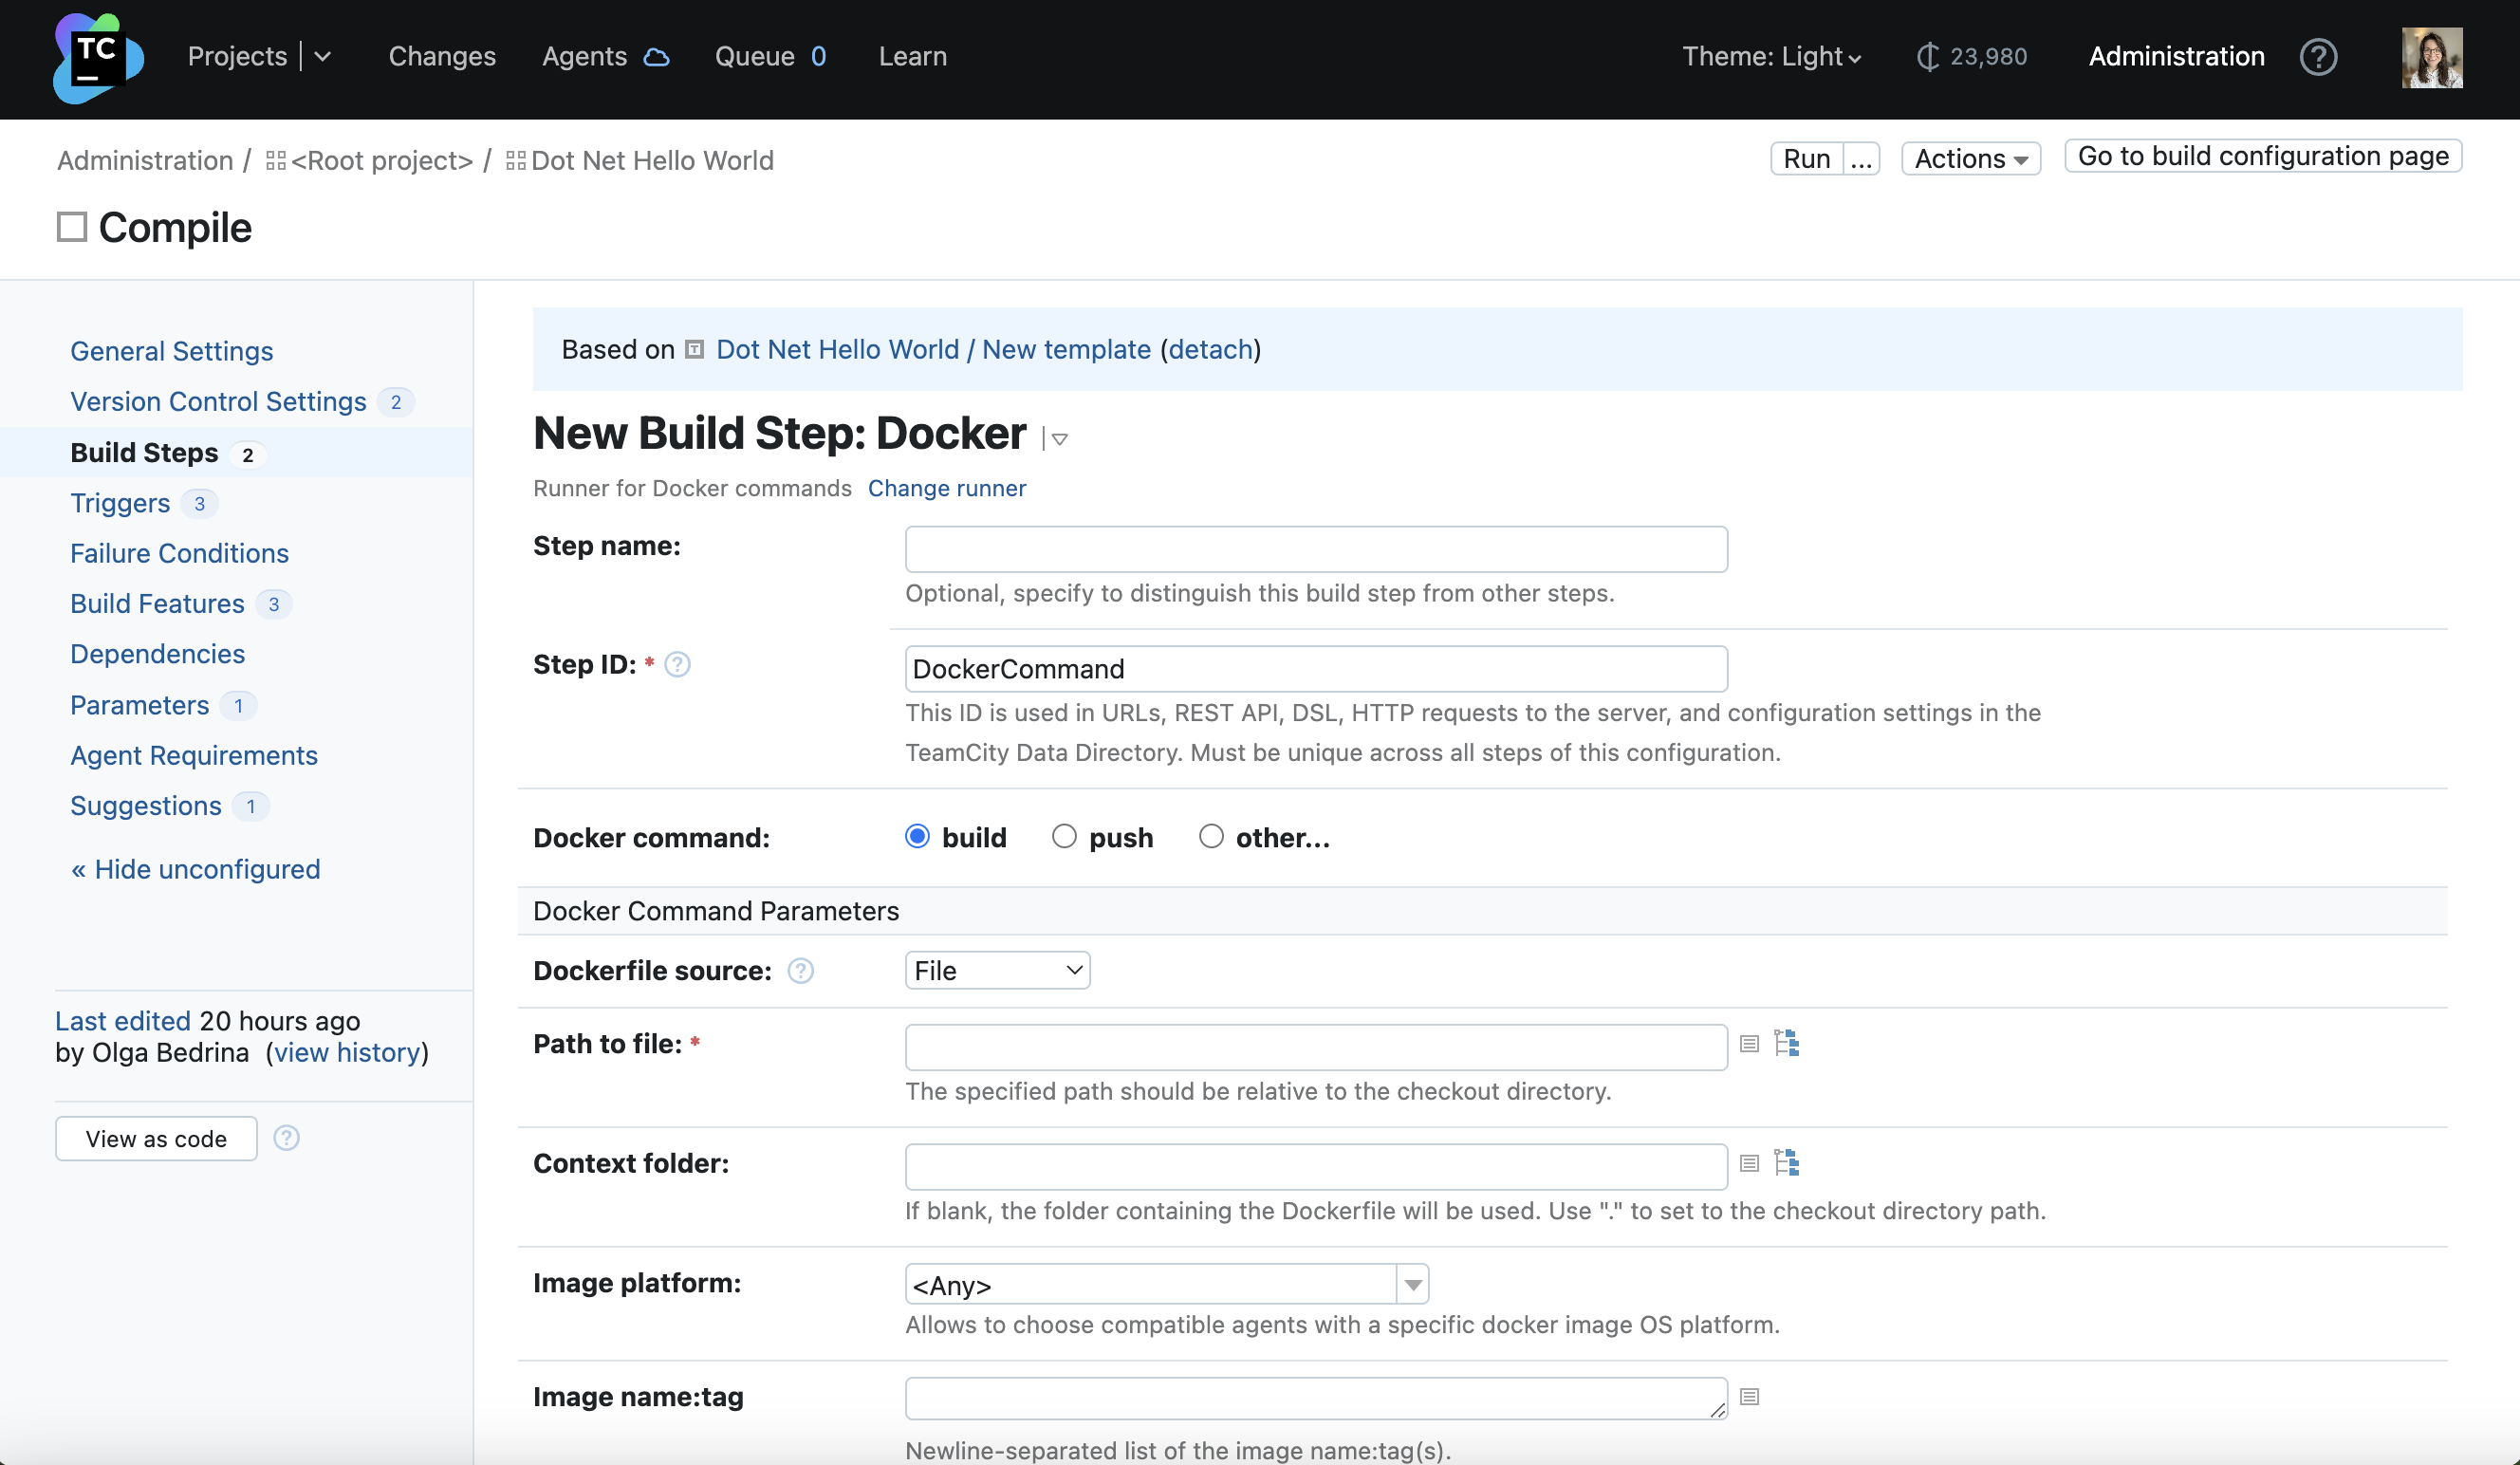This screenshot has height=1465, width=2520.
Task: Open the credits counter showing 23,980
Action: 1970,56
